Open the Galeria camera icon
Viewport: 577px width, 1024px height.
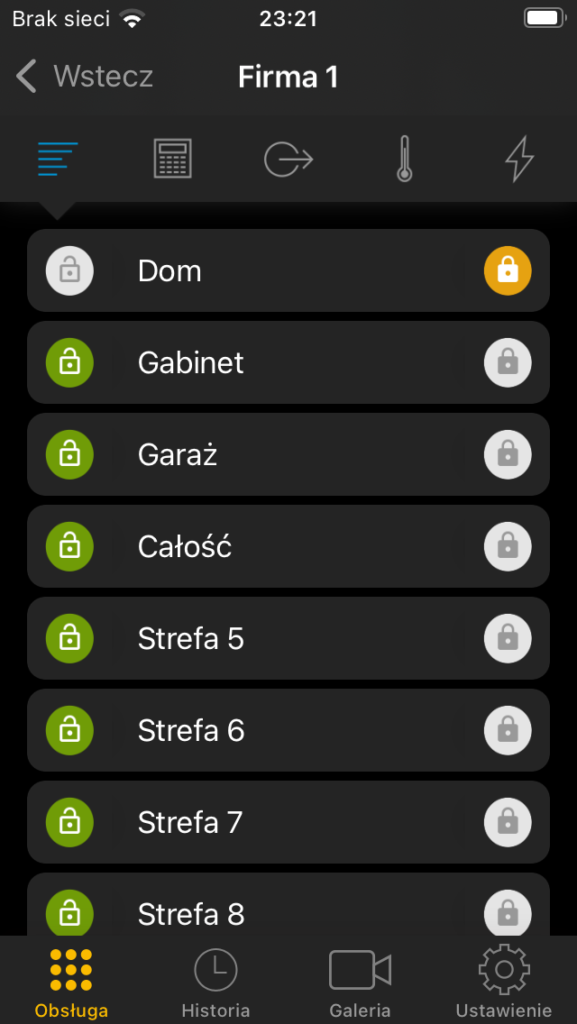coord(360,970)
